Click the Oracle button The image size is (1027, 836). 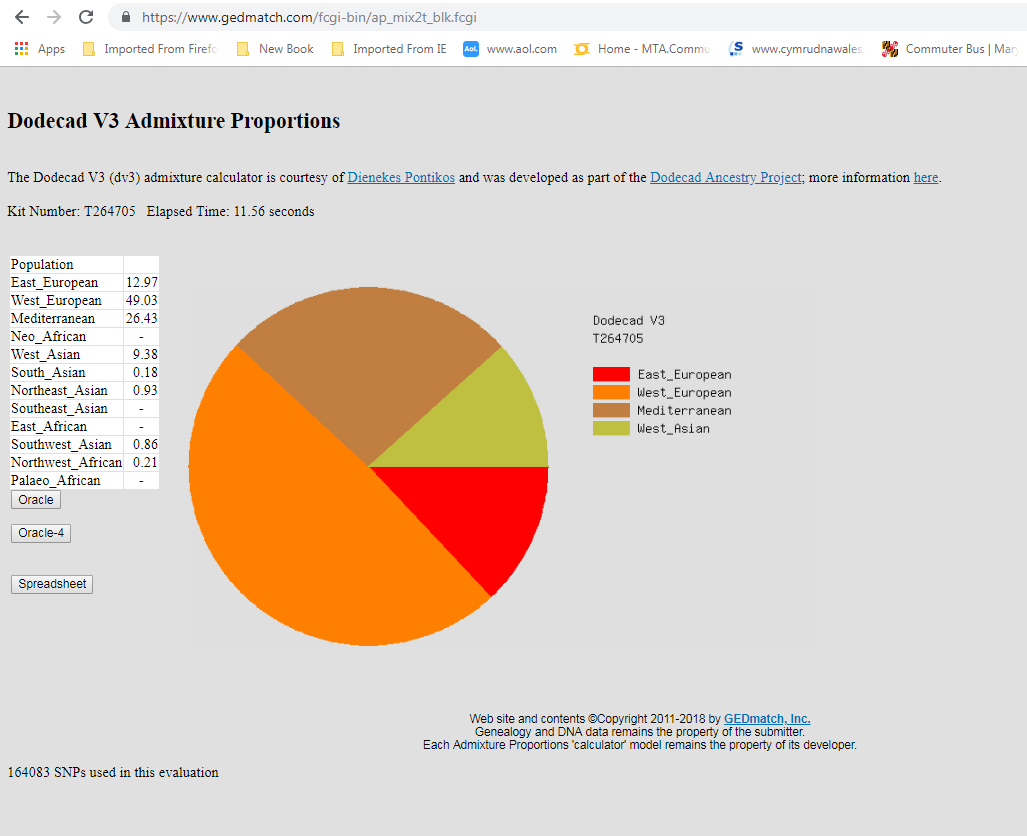(36, 500)
